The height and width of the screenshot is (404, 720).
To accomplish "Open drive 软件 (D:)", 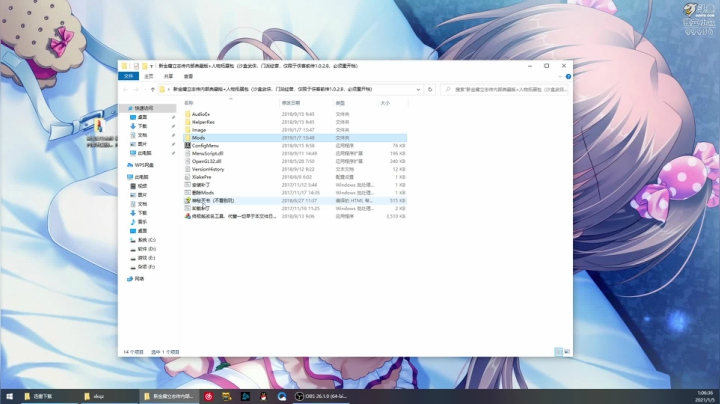I will click(x=143, y=249).
